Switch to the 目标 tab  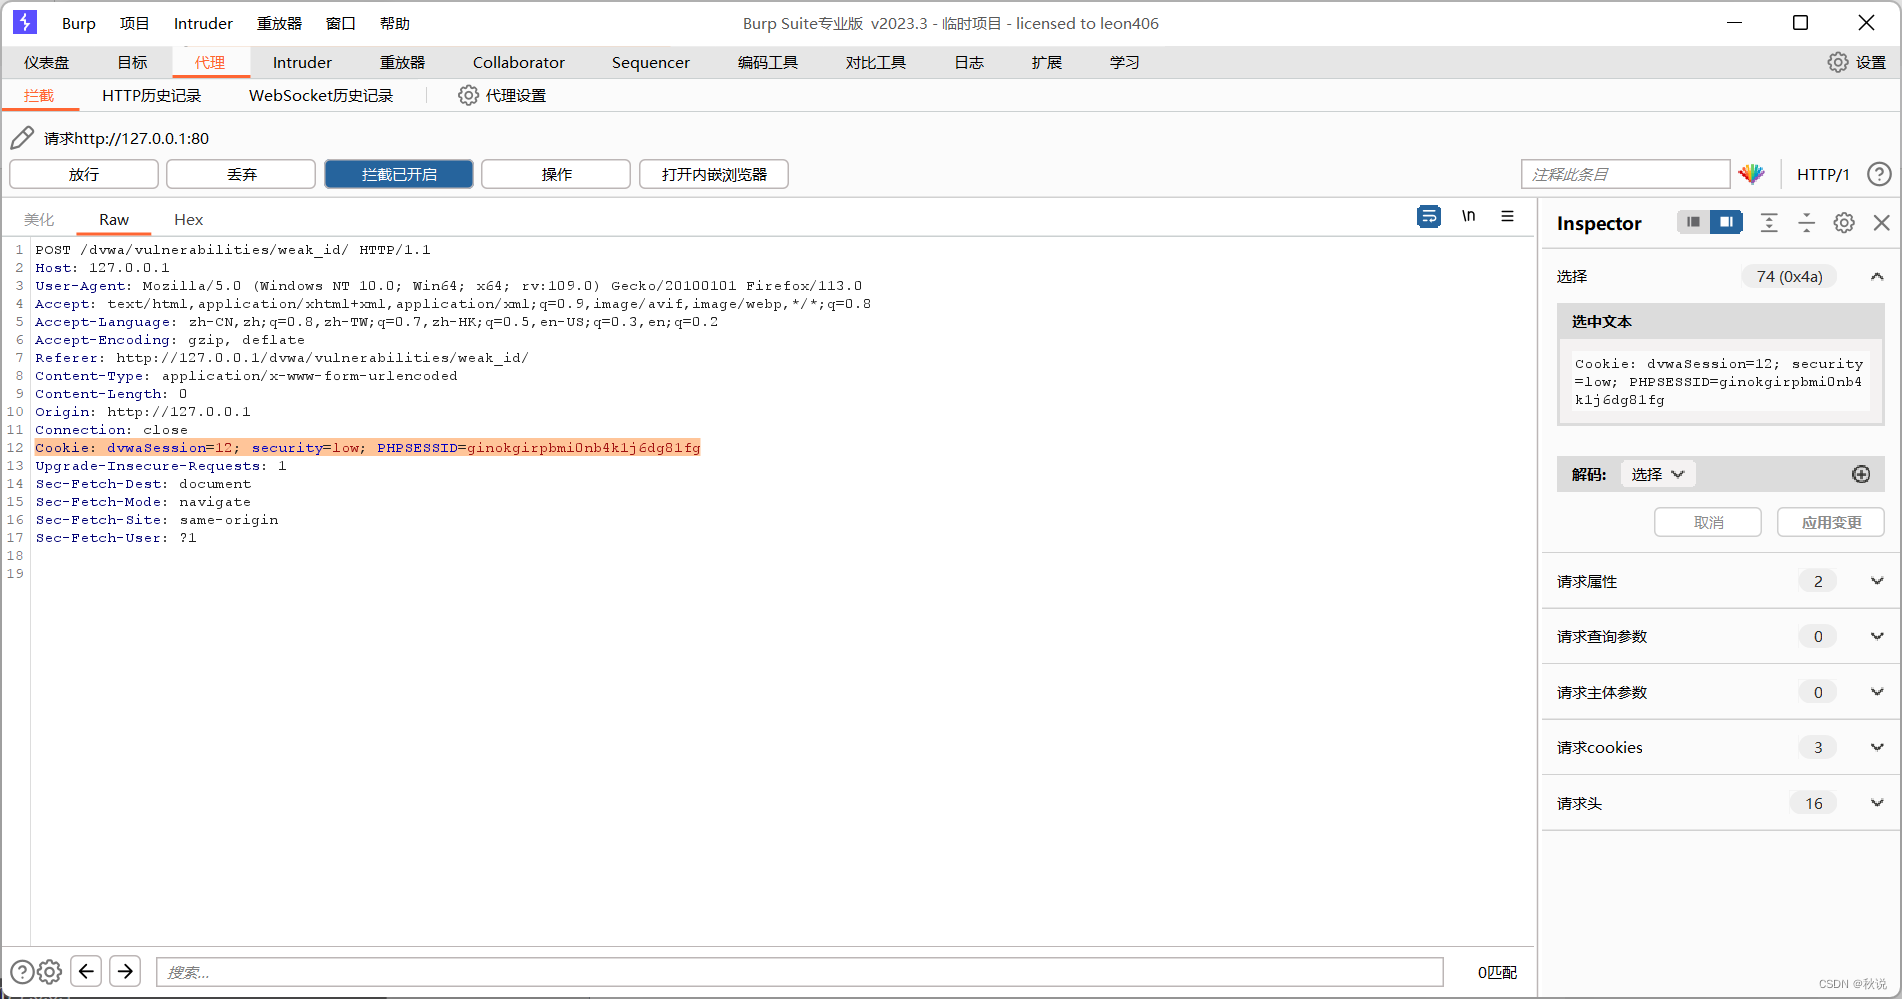(x=132, y=62)
